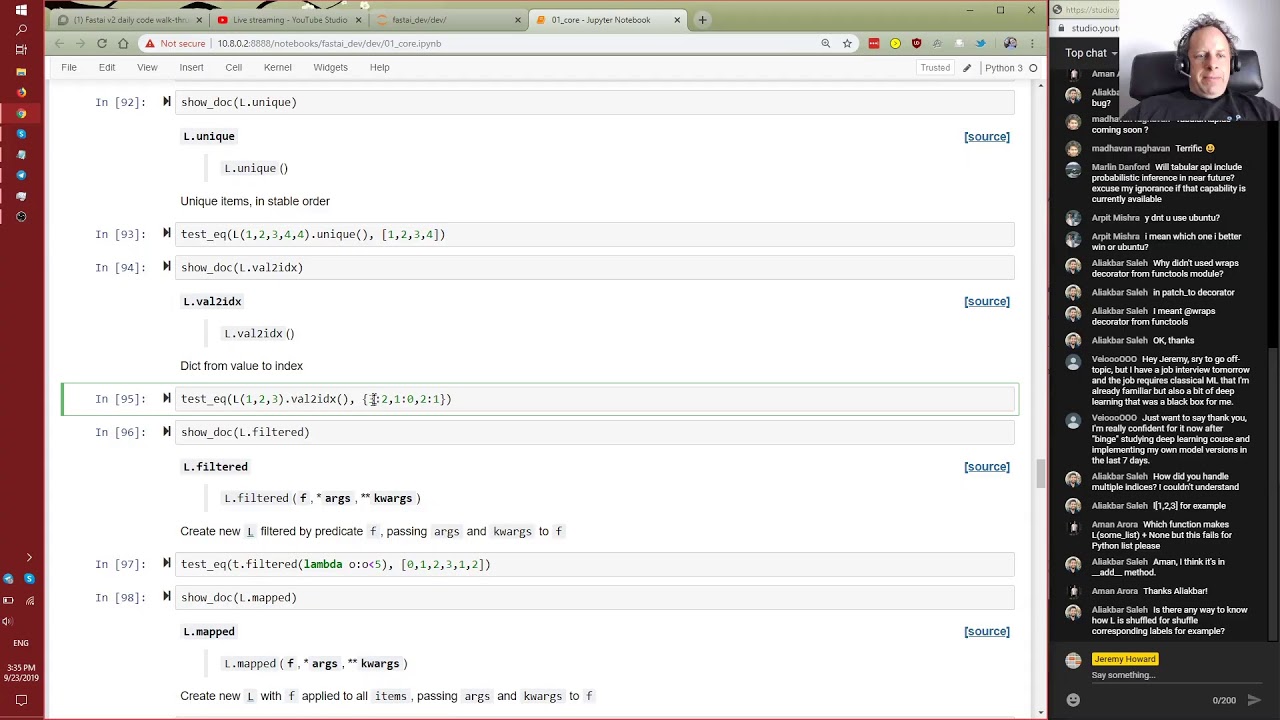Click the Jeremy Howard chat name badge
This screenshot has height=720, width=1280.
(1125, 659)
